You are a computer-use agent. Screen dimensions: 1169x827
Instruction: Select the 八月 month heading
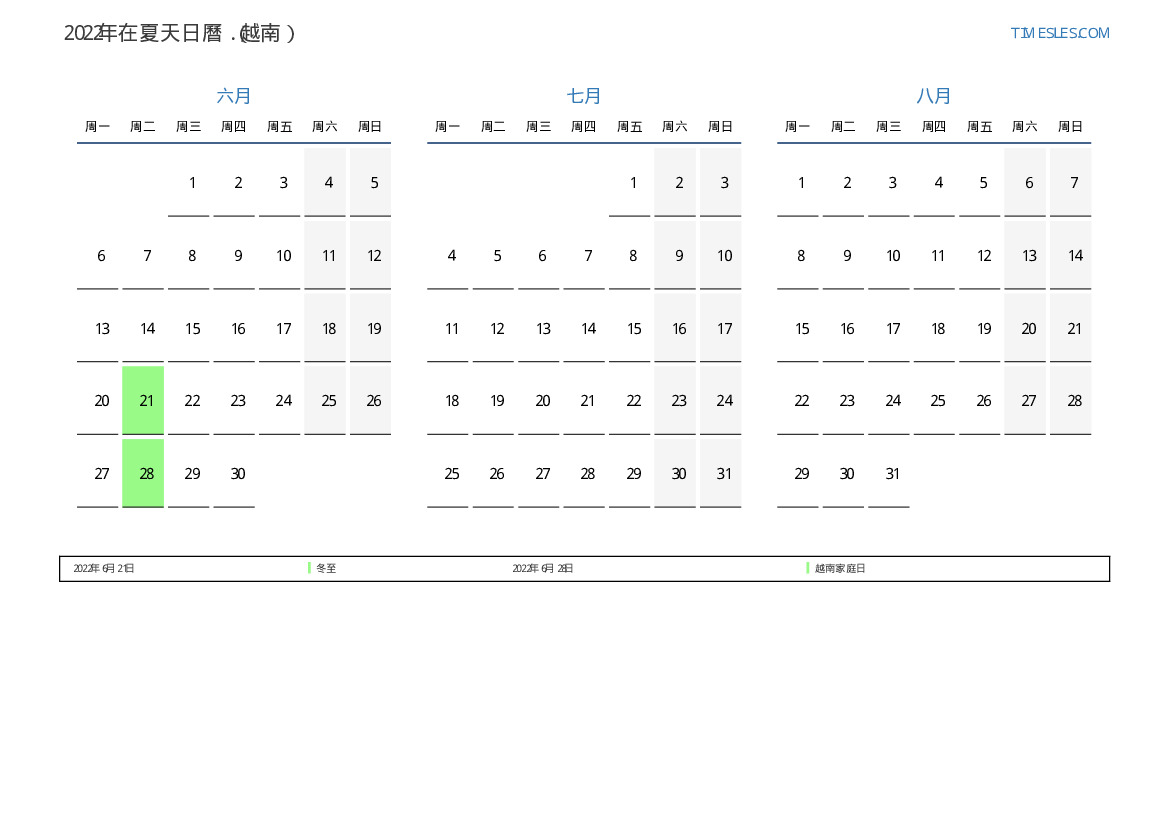[x=933, y=95]
